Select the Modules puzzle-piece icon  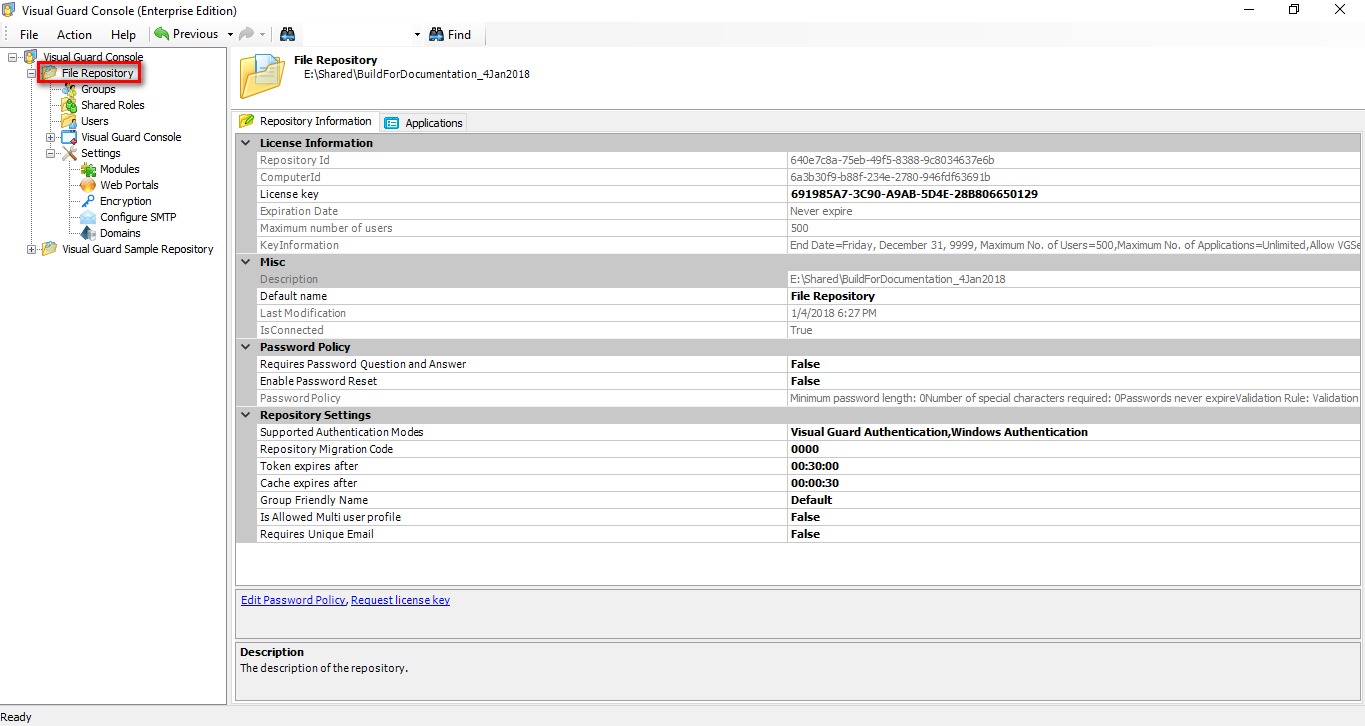coord(86,169)
